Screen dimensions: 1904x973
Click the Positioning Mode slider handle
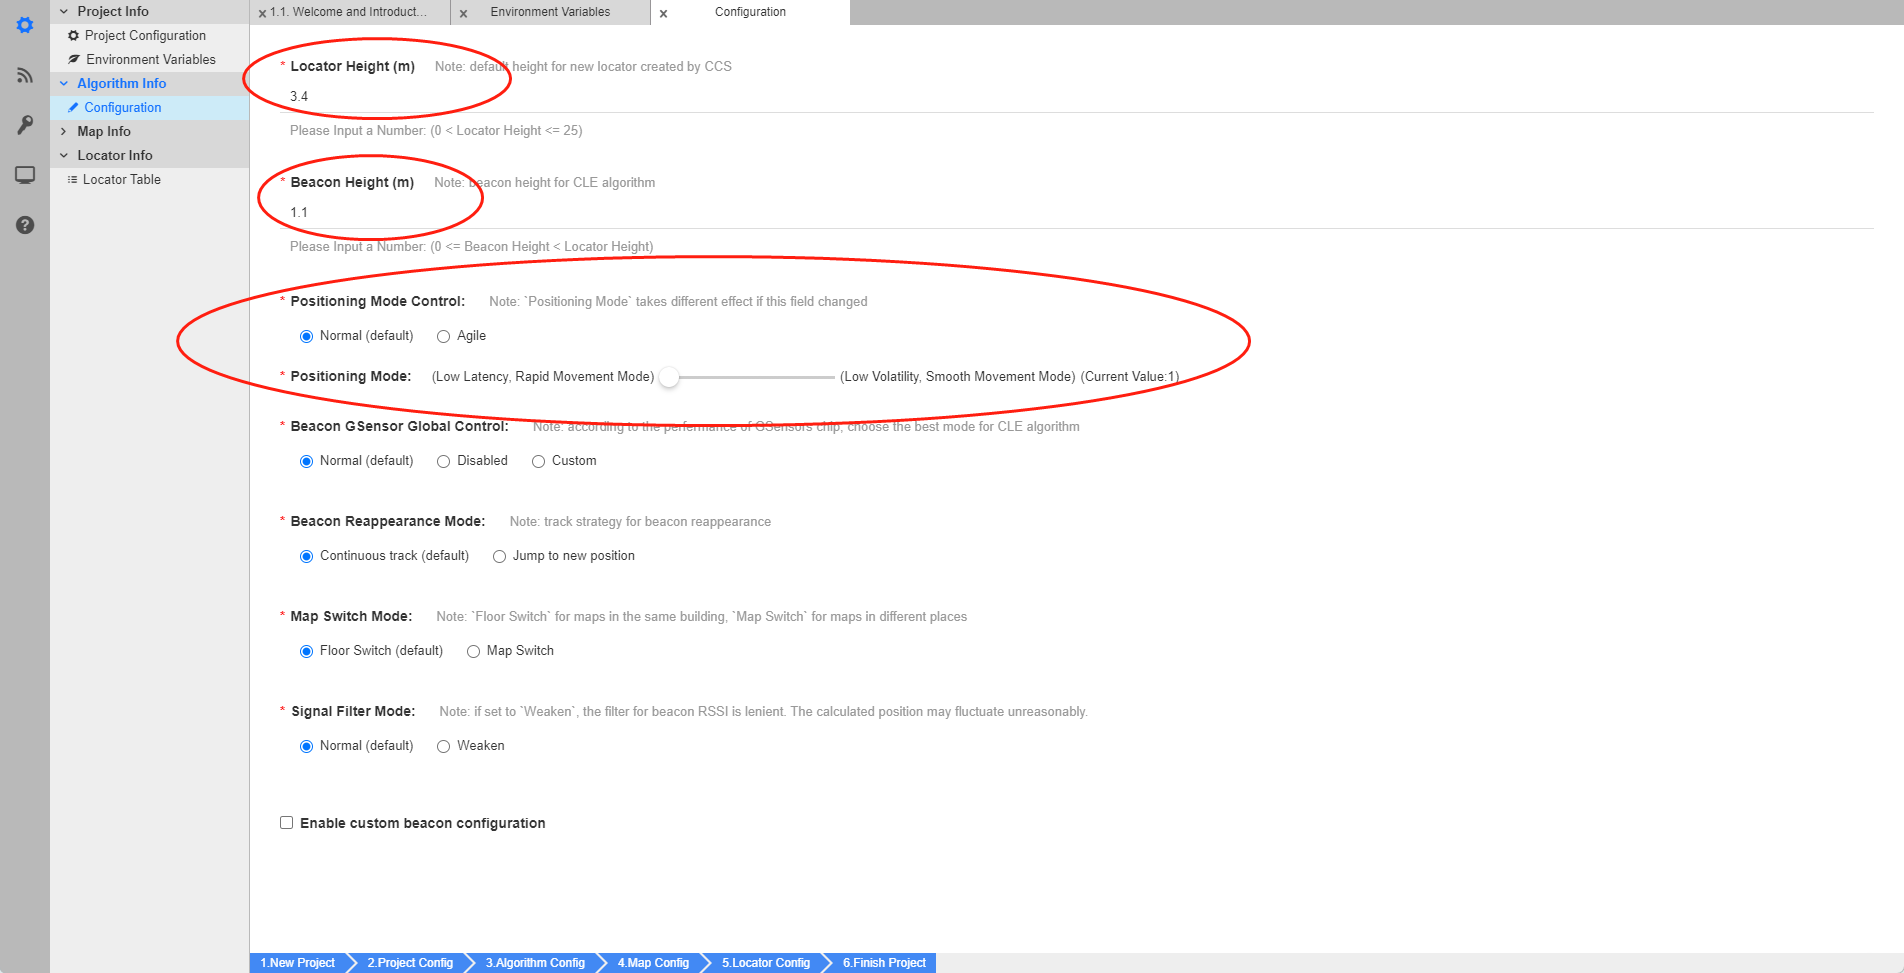(669, 377)
